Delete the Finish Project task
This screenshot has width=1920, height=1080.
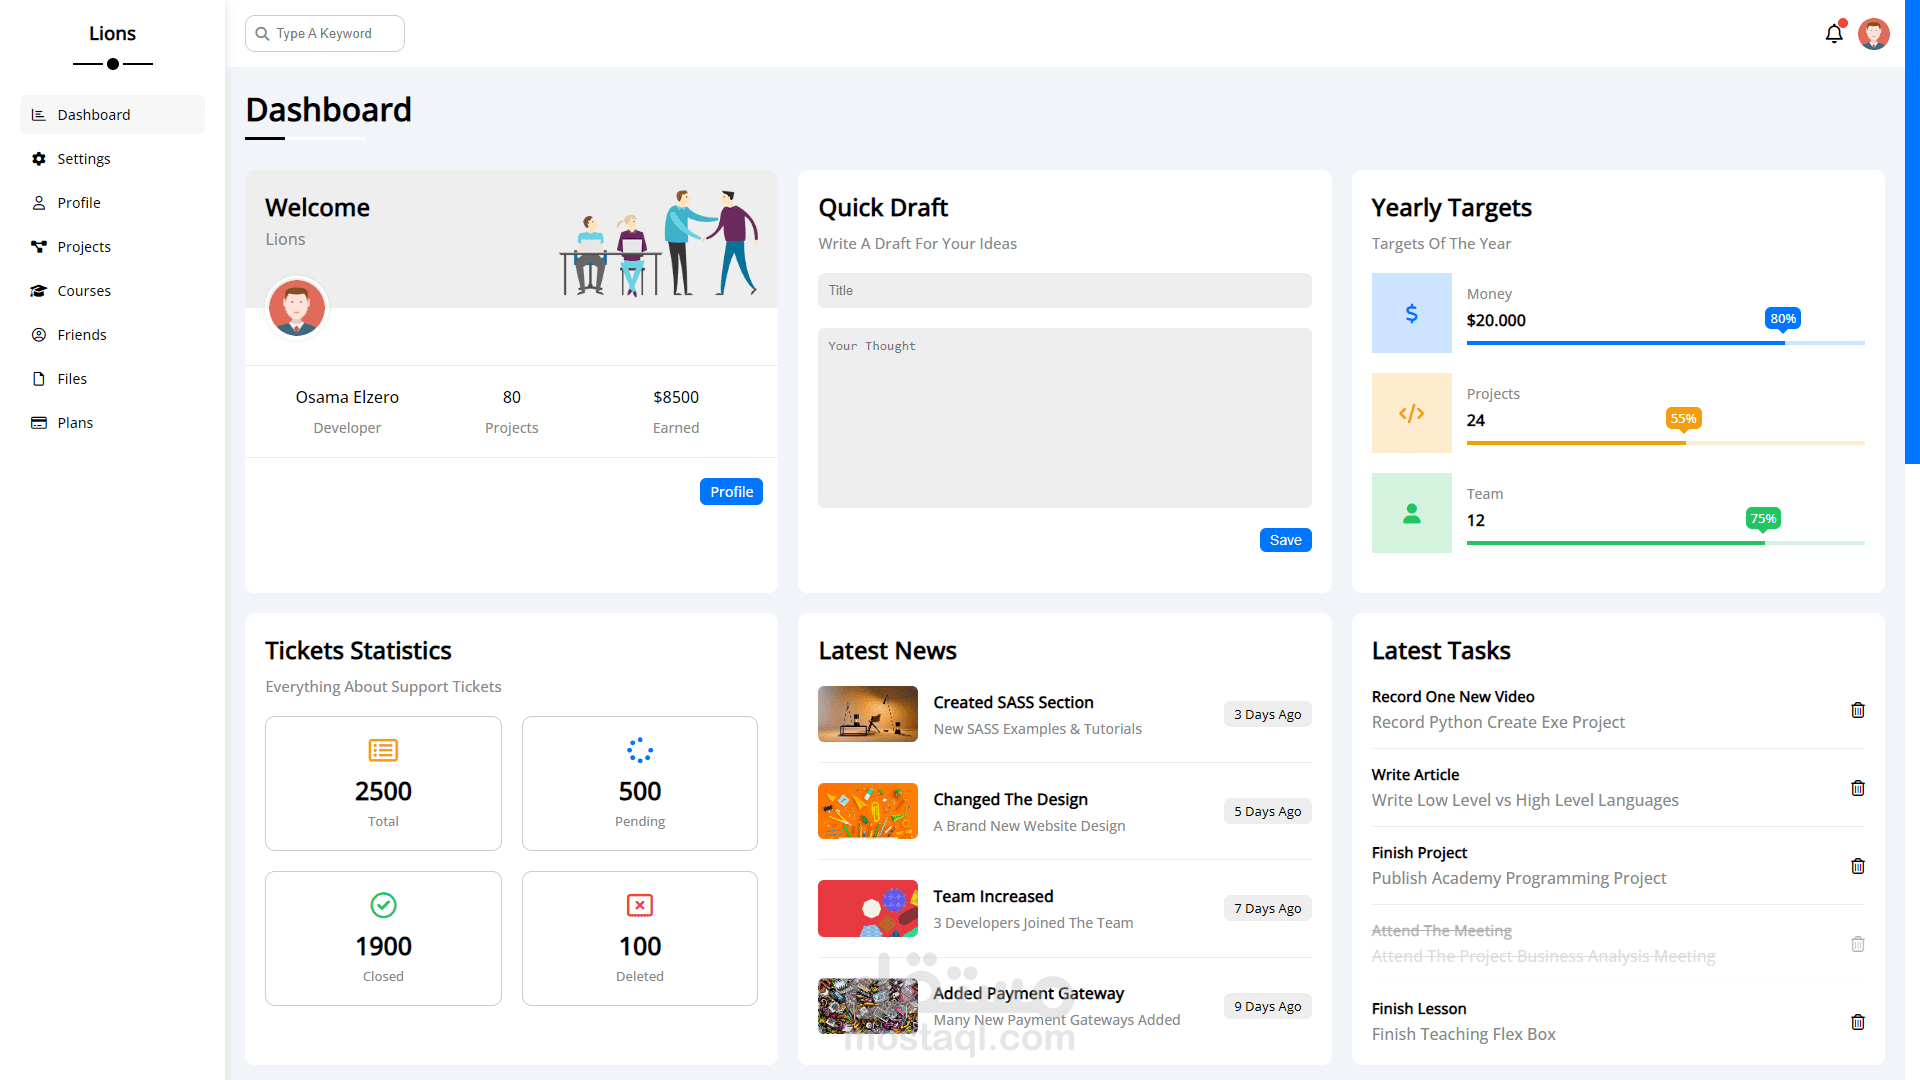coord(1858,866)
